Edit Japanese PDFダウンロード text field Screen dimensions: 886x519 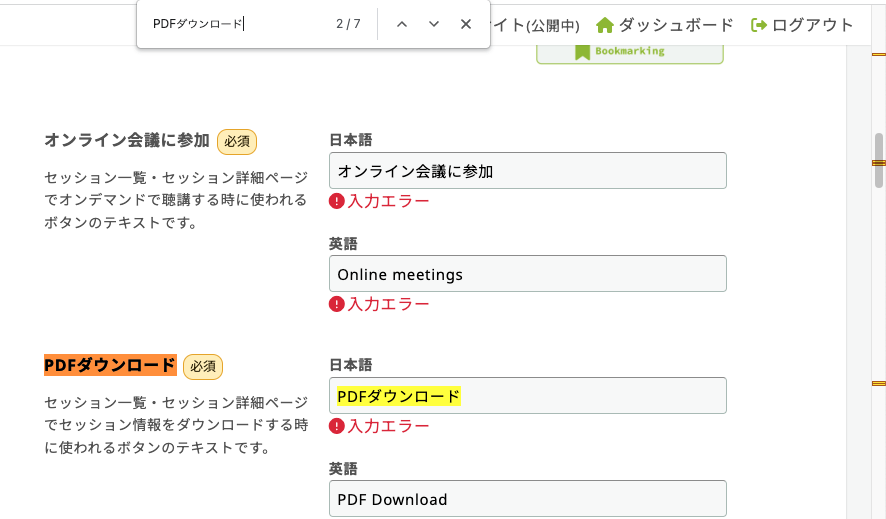click(528, 395)
